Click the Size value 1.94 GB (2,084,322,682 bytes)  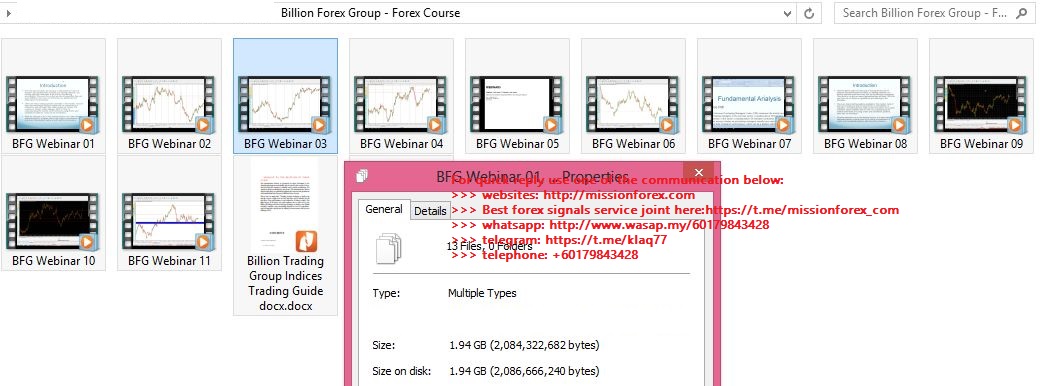point(524,345)
